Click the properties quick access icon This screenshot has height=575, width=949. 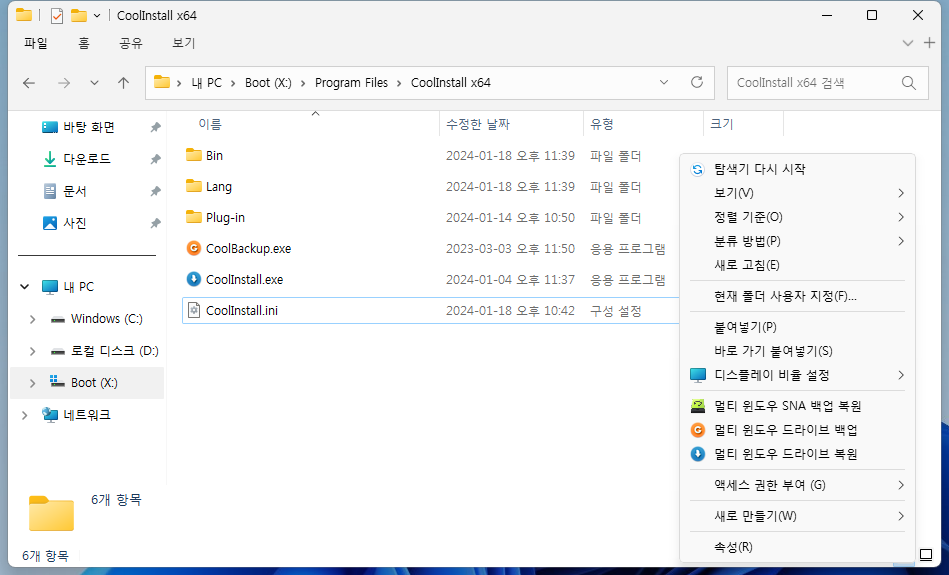tap(57, 16)
